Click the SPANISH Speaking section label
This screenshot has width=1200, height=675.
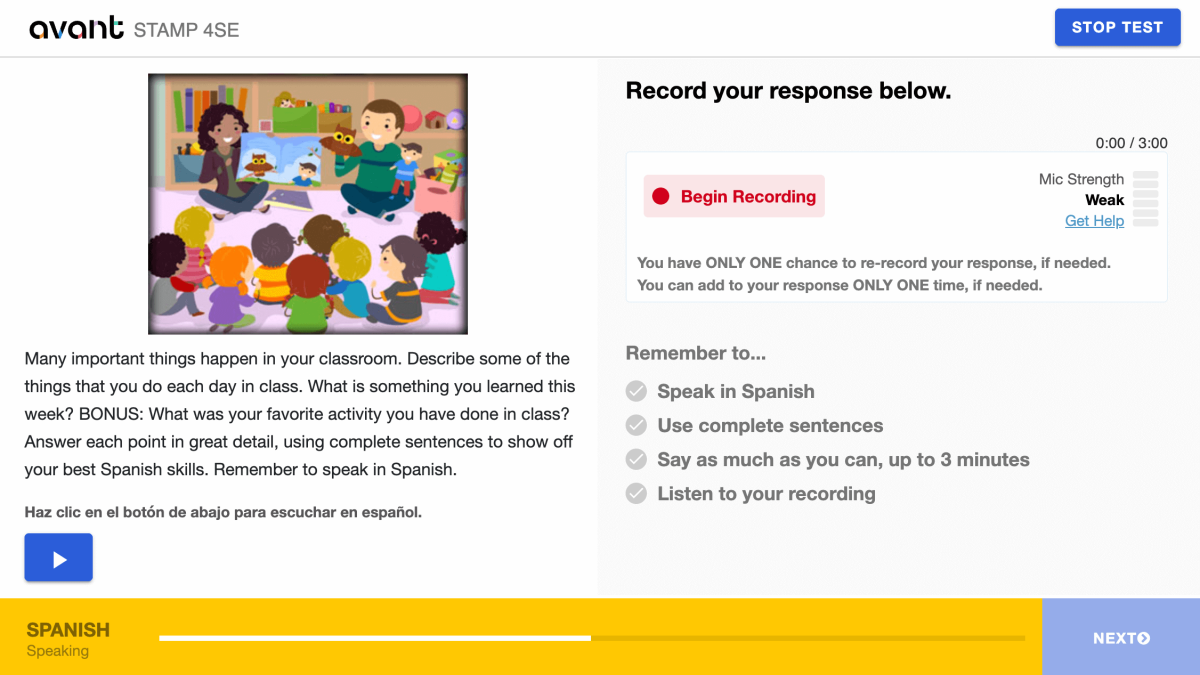pyautogui.click(x=68, y=639)
